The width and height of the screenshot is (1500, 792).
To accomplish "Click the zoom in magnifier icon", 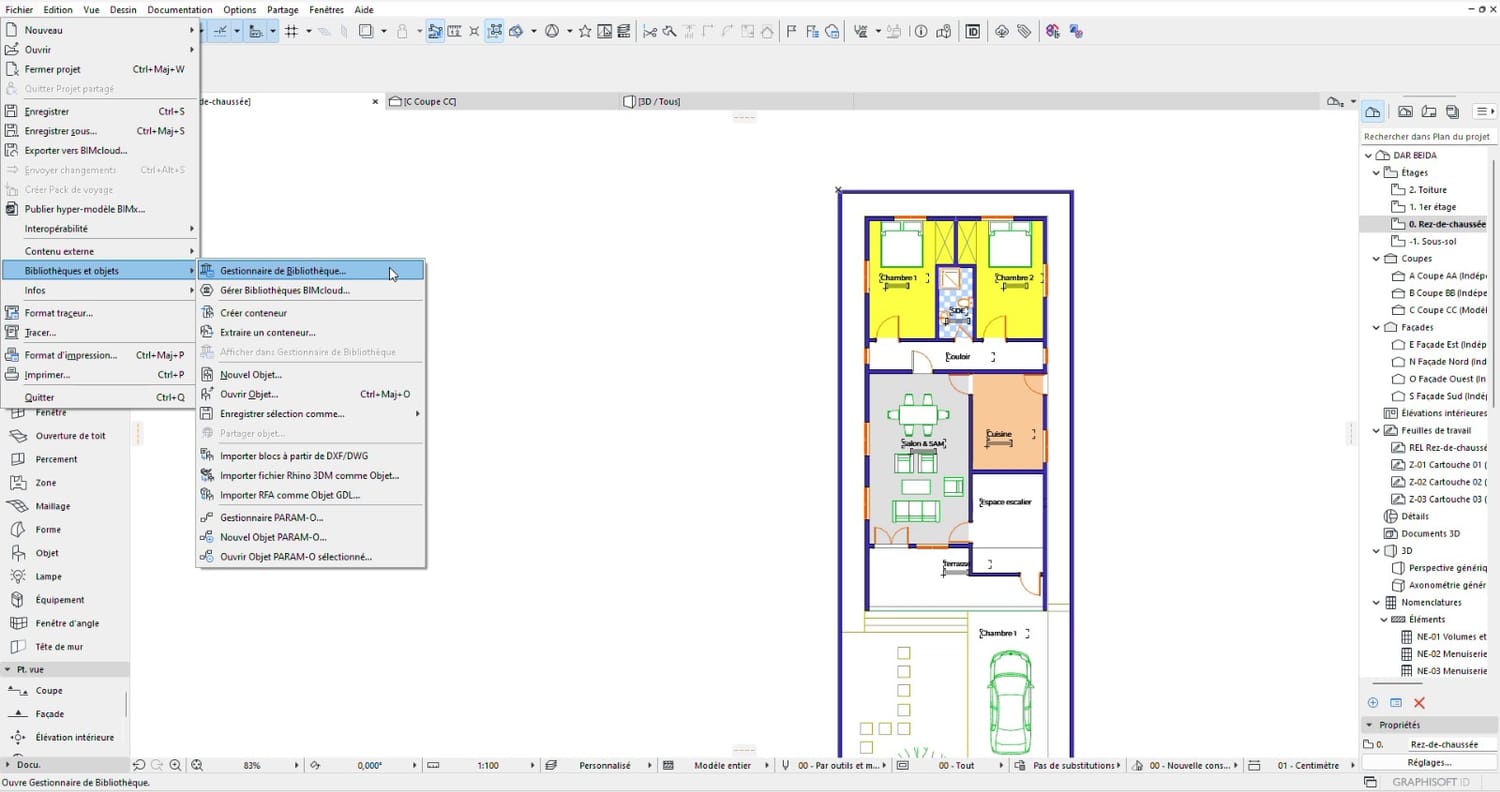I will point(175,765).
